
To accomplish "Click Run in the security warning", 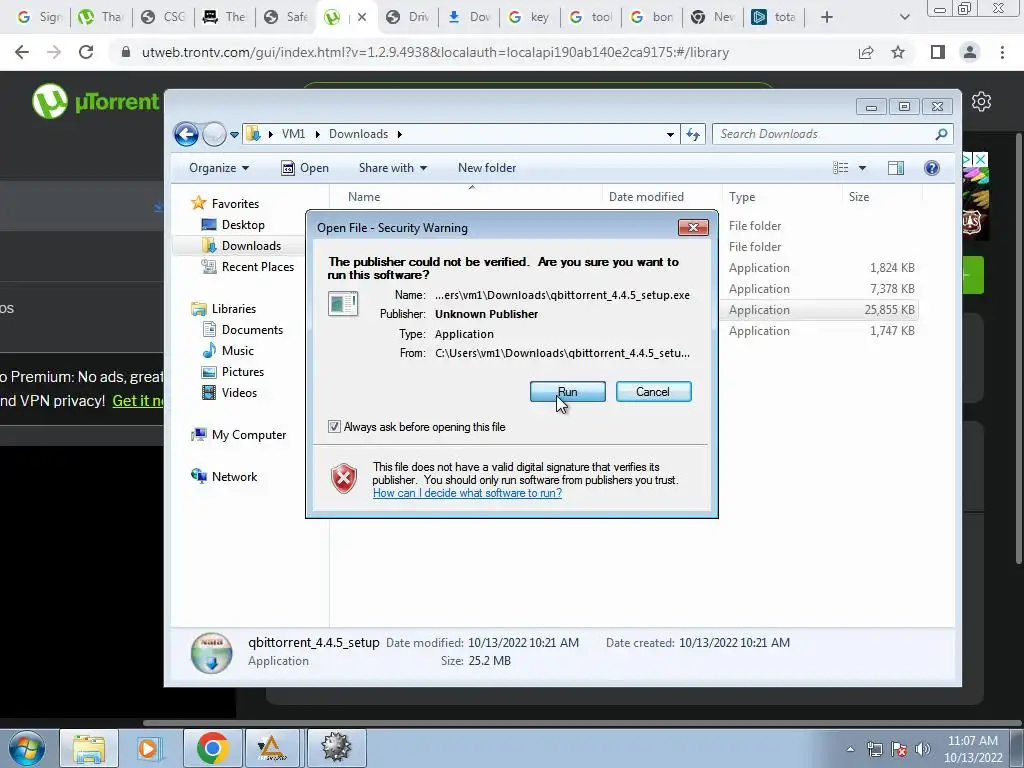I will [567, 392].
